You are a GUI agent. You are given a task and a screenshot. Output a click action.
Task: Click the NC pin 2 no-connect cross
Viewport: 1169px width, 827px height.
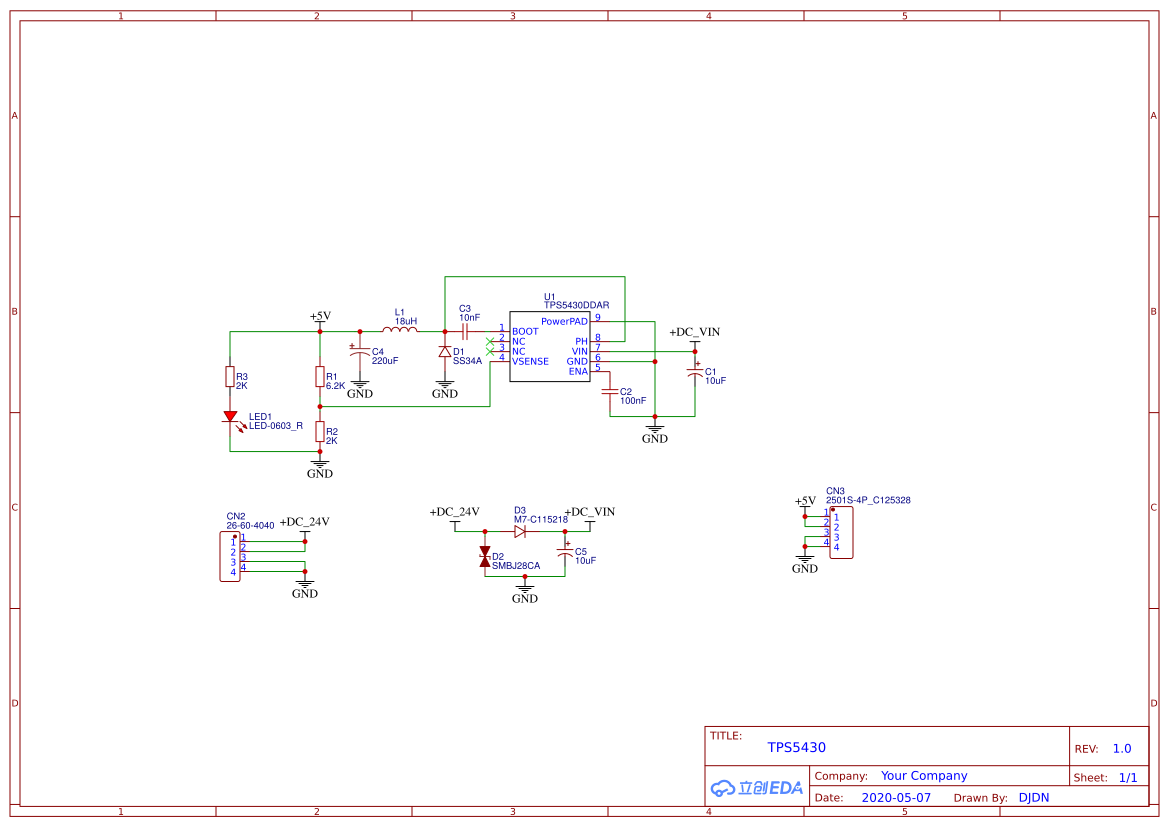(490, 342)
